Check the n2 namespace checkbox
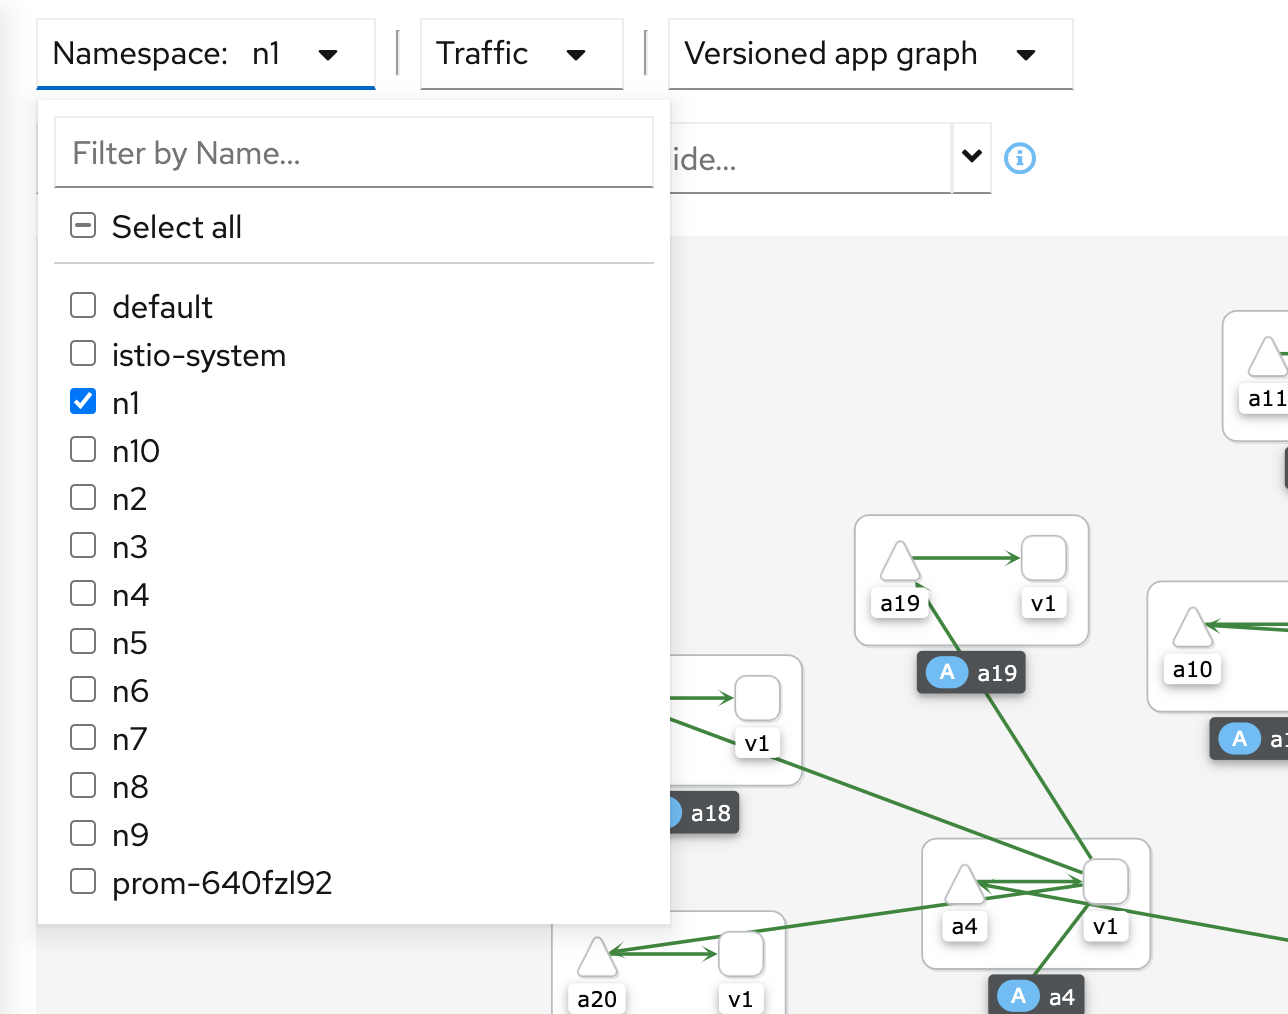 (x=83, y=497)
